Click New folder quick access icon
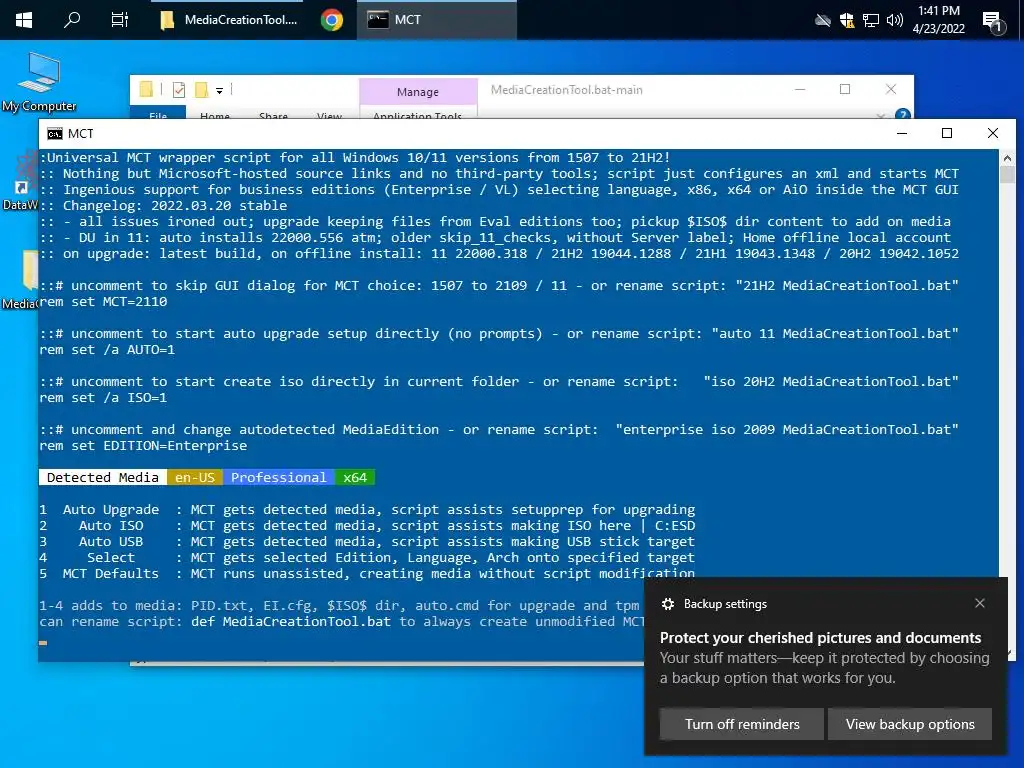1024x768 pixels. (202, 89)
